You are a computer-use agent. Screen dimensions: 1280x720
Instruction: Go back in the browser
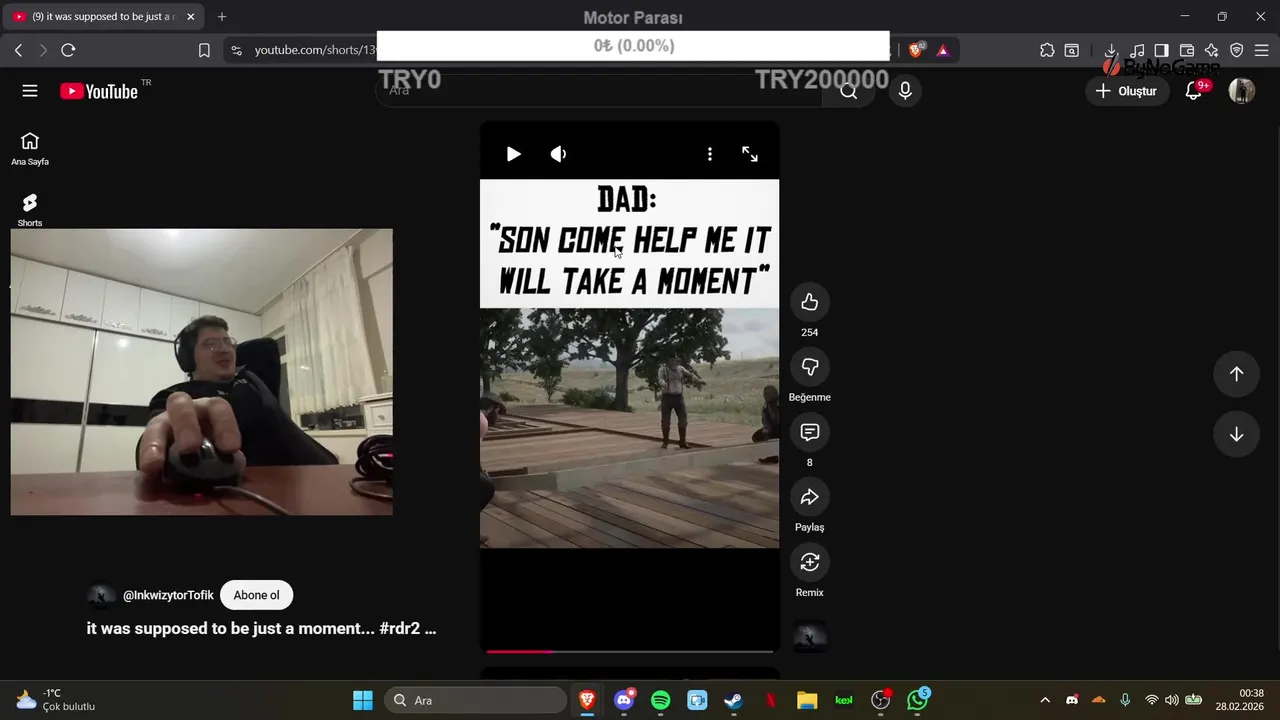pyautogui.click(x=18, y=50)
